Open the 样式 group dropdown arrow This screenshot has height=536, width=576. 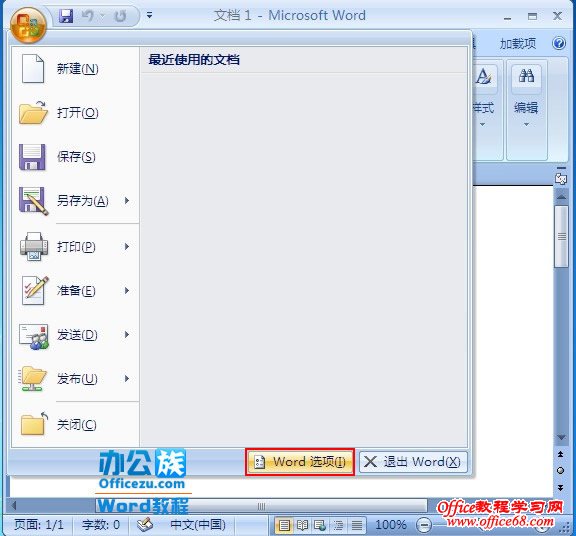[x=483, y=125]
